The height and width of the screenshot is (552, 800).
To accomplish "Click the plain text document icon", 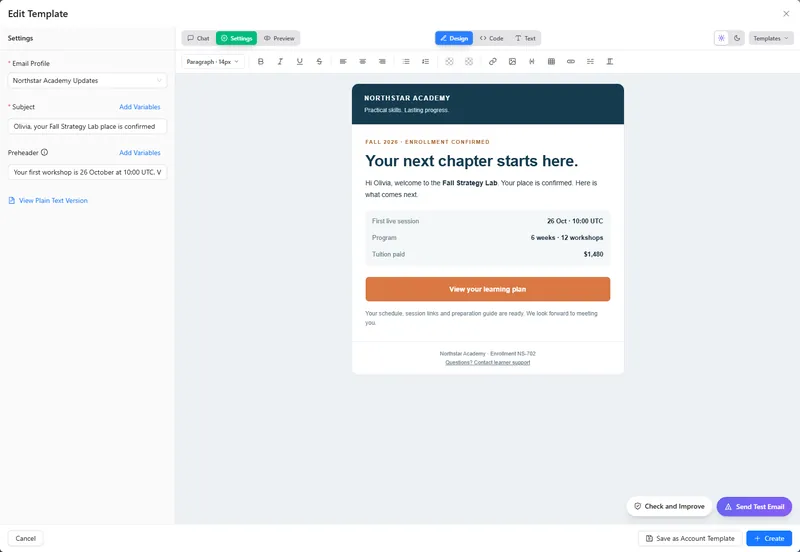I will tap(12, 200).
